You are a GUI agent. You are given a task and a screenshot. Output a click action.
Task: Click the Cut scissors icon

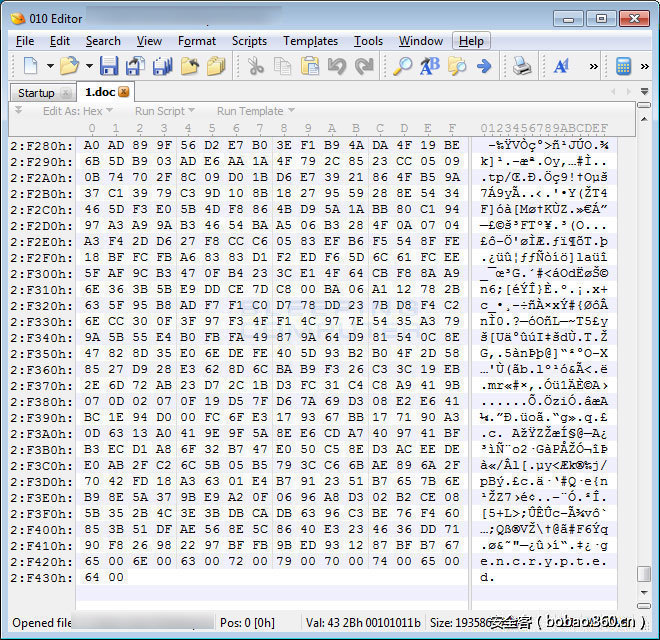255,66
